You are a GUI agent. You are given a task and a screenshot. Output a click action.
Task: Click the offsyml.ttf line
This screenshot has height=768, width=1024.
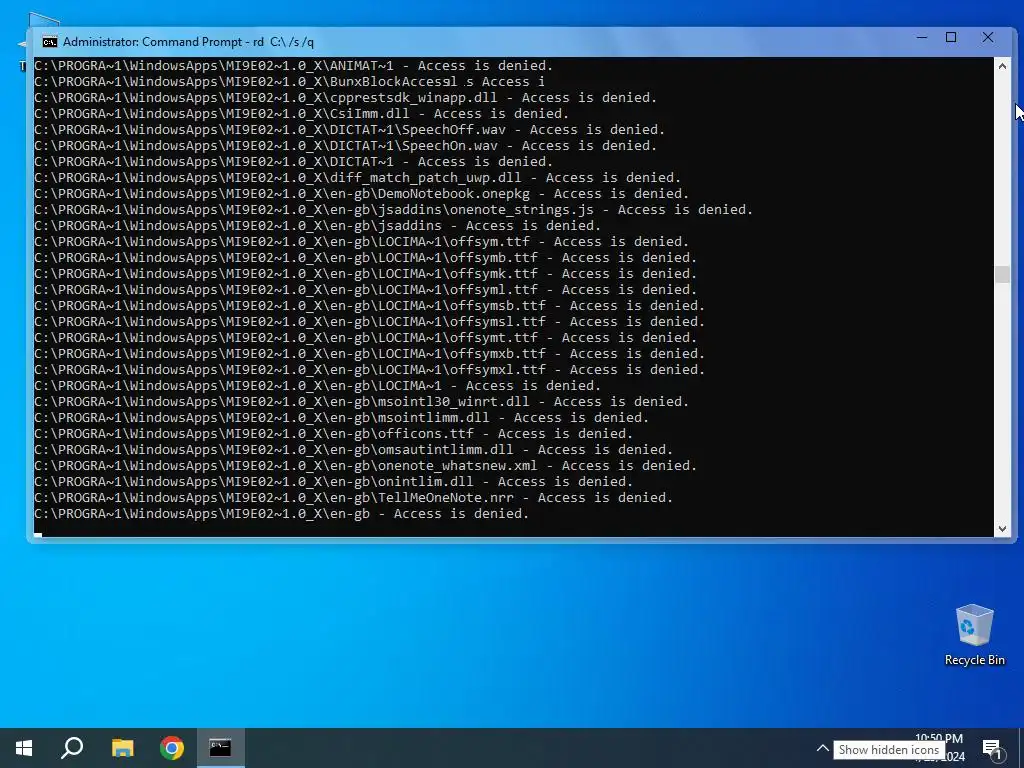(366, 290)
